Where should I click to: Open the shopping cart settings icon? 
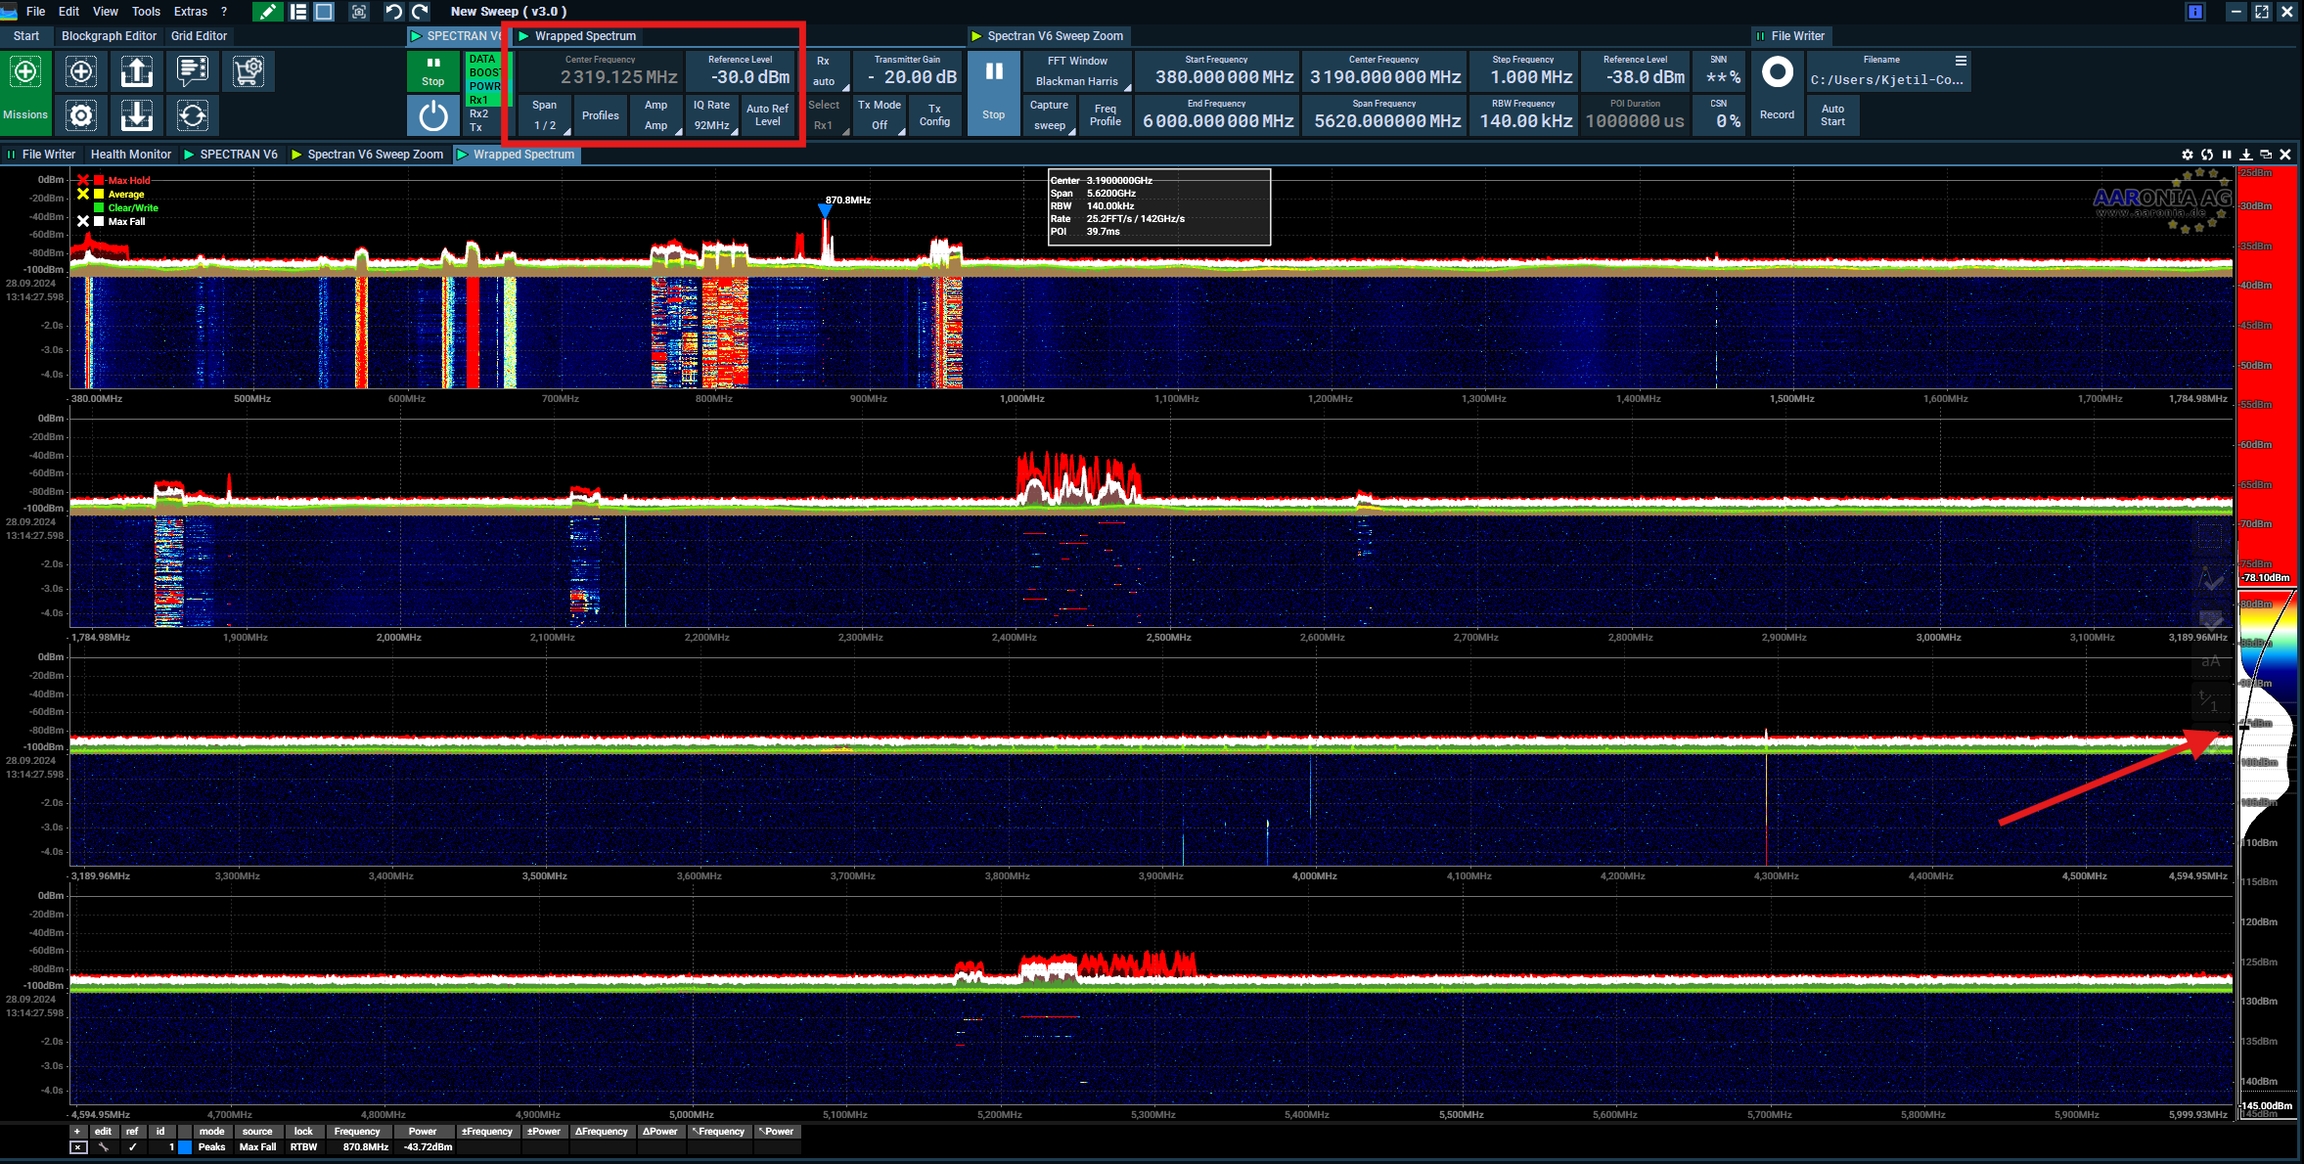click(248, 72)
